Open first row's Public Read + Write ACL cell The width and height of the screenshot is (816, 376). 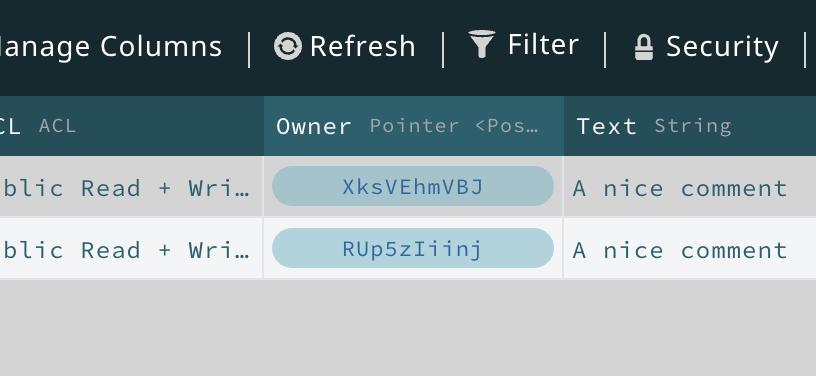tap(131, 187)
